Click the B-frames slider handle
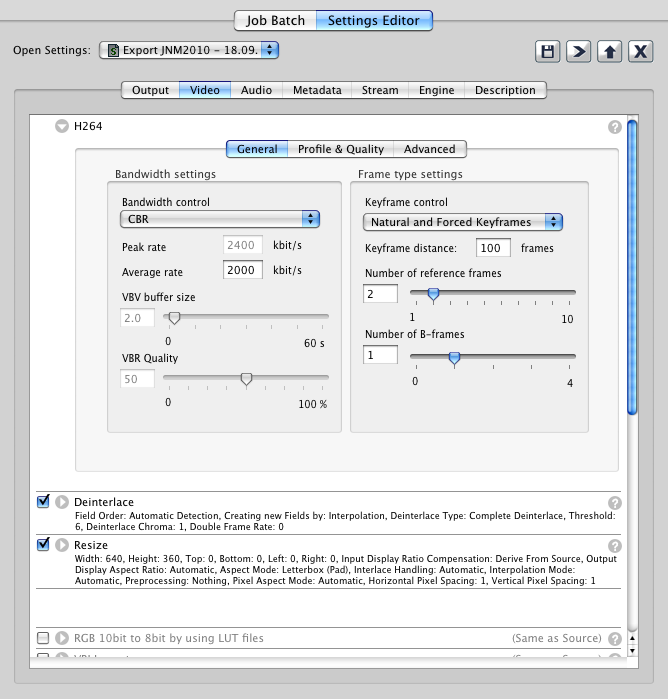Screen dimensions: 668x699 click(x=454, y=358)
